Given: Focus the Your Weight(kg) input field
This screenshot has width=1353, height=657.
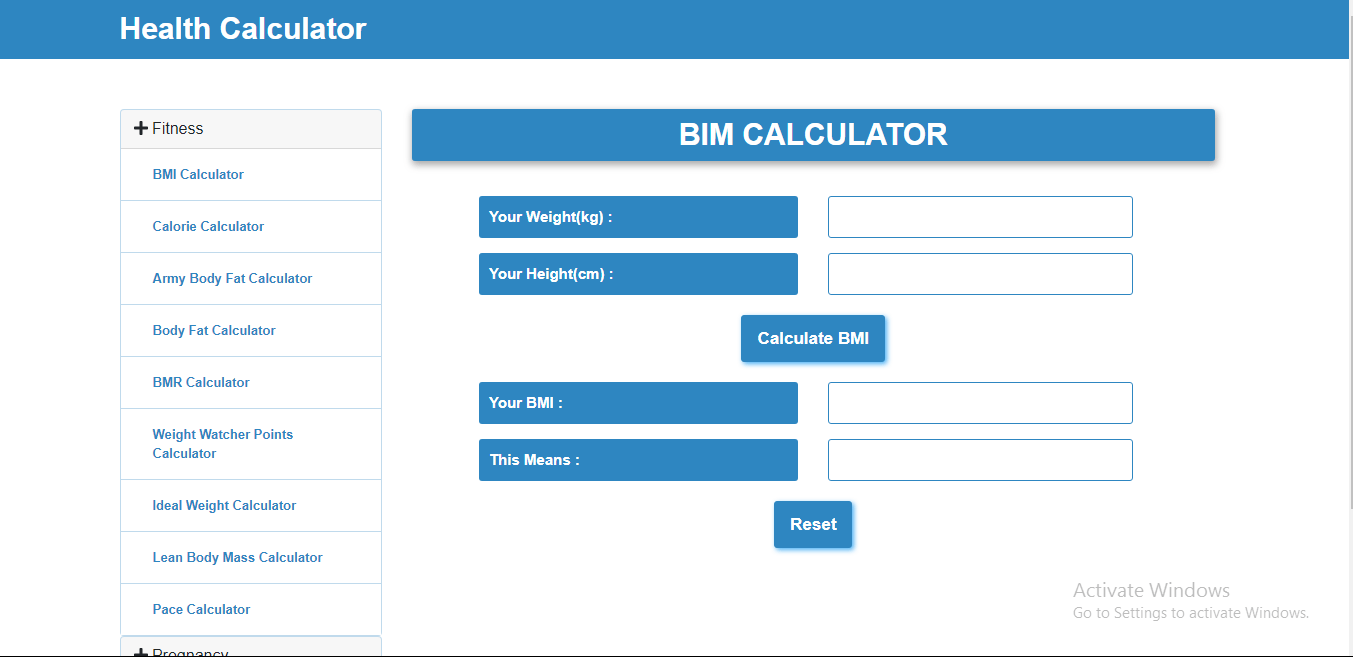Looking at the screenshot, I should coord(980,217).
